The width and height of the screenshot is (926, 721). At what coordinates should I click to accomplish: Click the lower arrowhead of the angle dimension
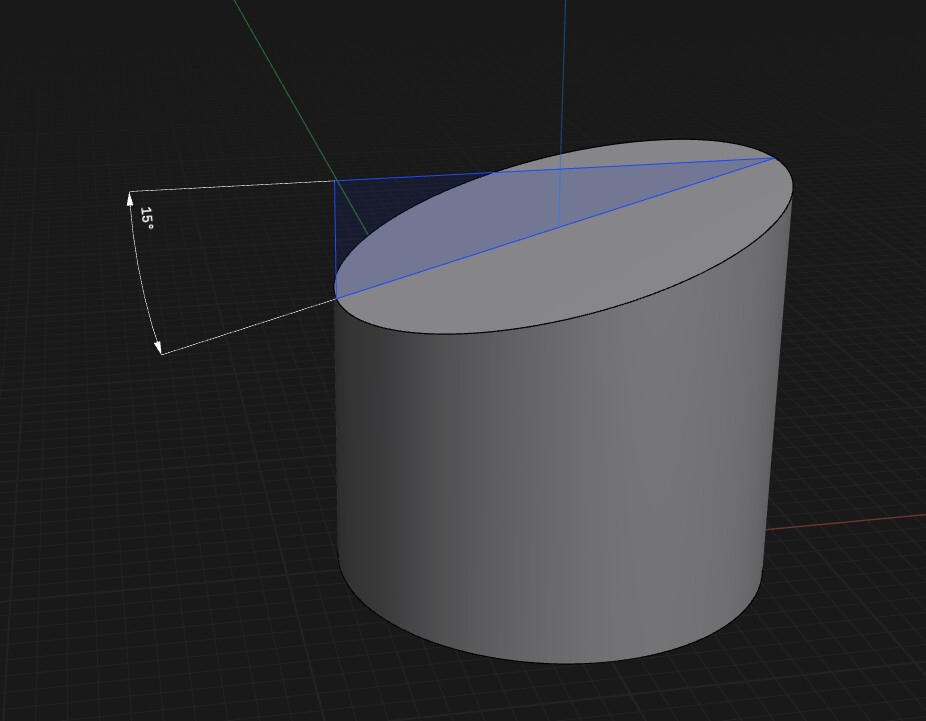(158, 347)
